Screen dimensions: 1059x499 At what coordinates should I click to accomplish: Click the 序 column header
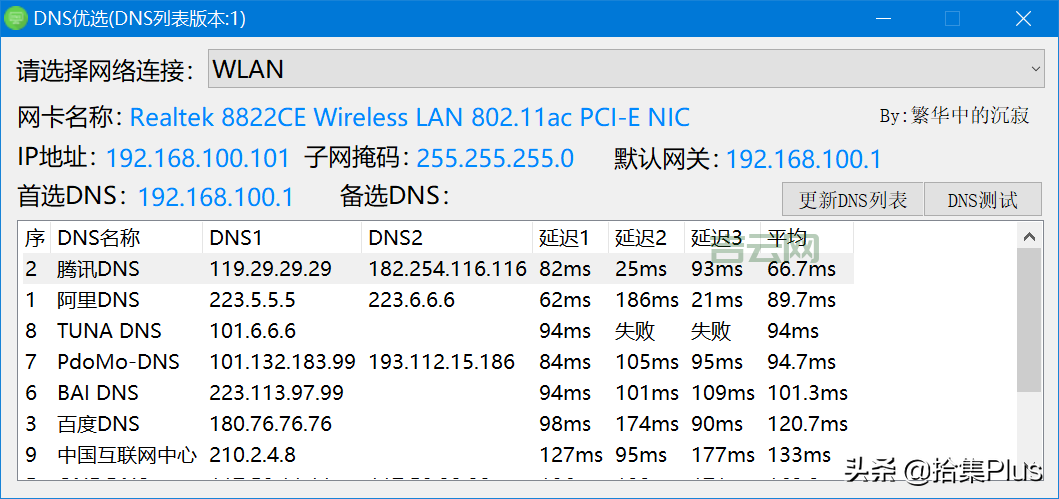pyautogui.click(x=34, y=238)
